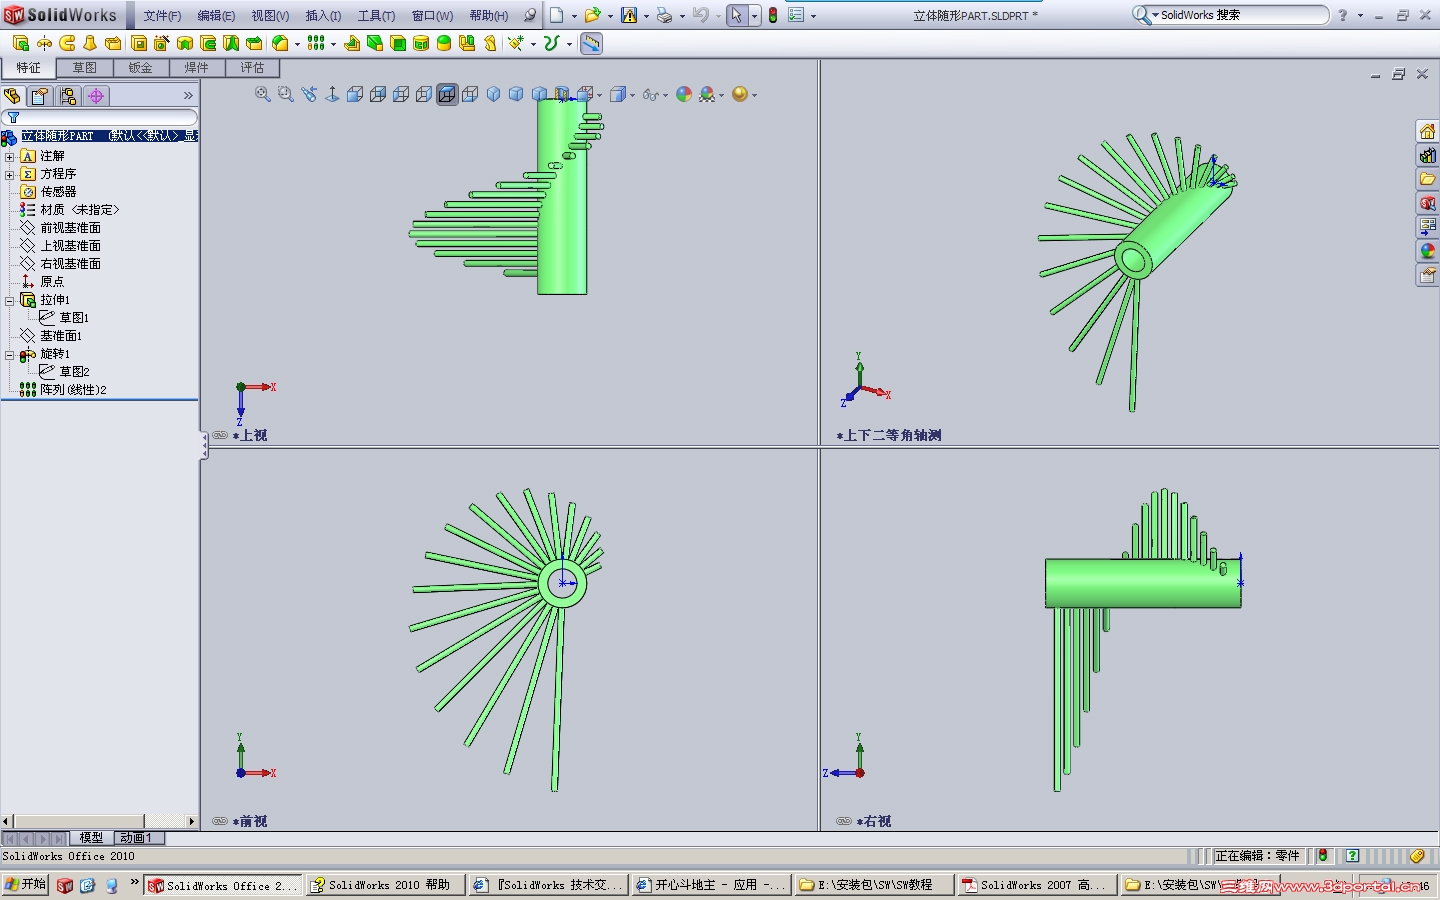Viewport: 1440px width, 900px height.
Task: Switch to the 评估 tab
Action: click(x=252, y=68)
